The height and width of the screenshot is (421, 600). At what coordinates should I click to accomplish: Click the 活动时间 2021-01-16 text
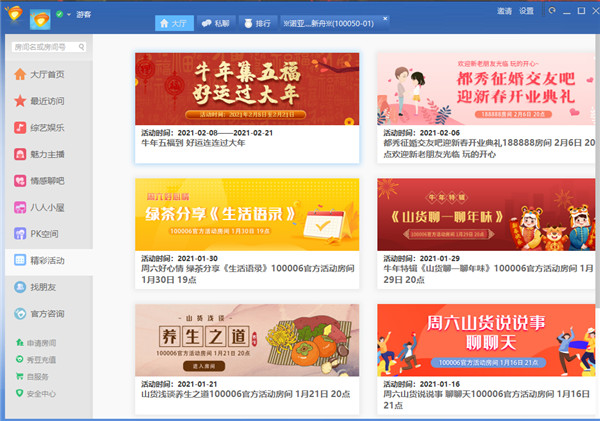point(422,384)
